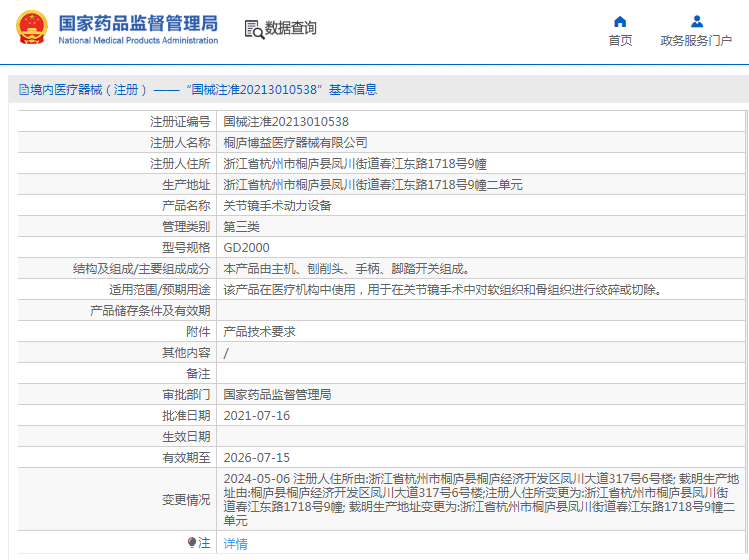Image resolution: width=749 pixels, height=560 pixels.
Task: Click the 数据查询 magnifier document icon
Action: pyautogui.click(x=254, y=29)
